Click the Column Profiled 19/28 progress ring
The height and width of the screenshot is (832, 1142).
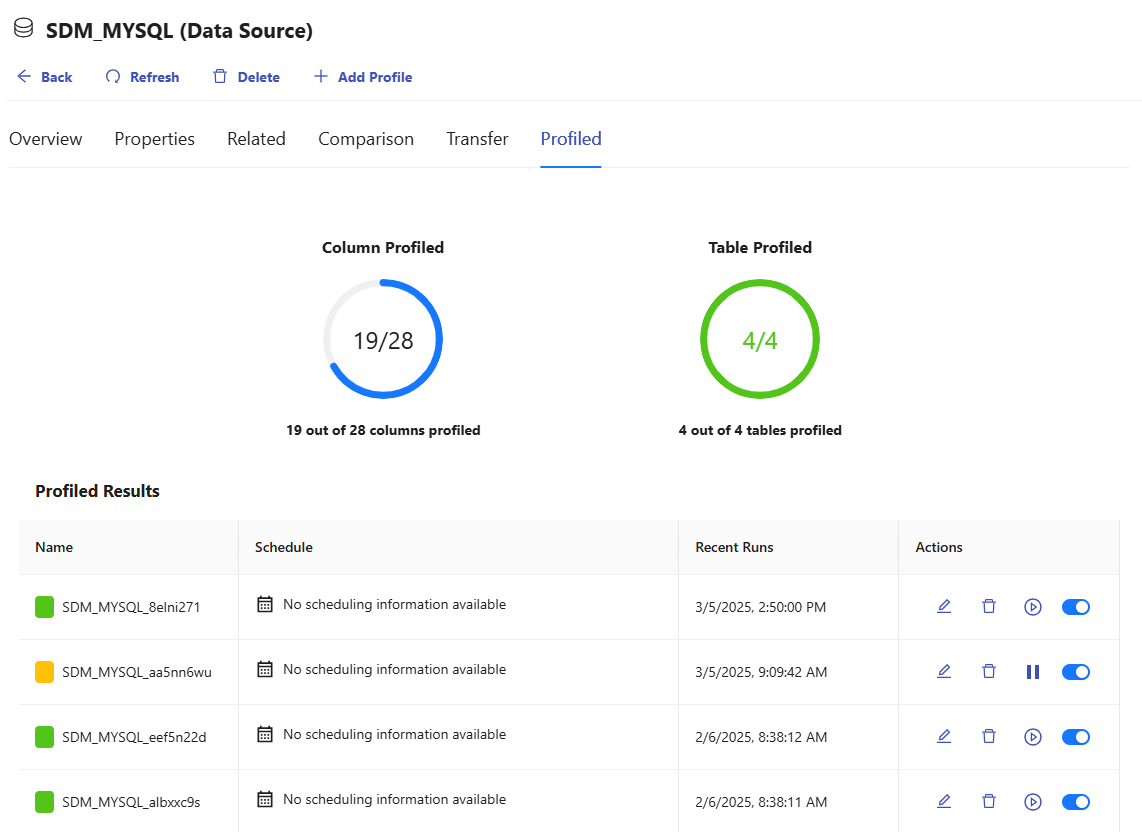tap(383, 339)
